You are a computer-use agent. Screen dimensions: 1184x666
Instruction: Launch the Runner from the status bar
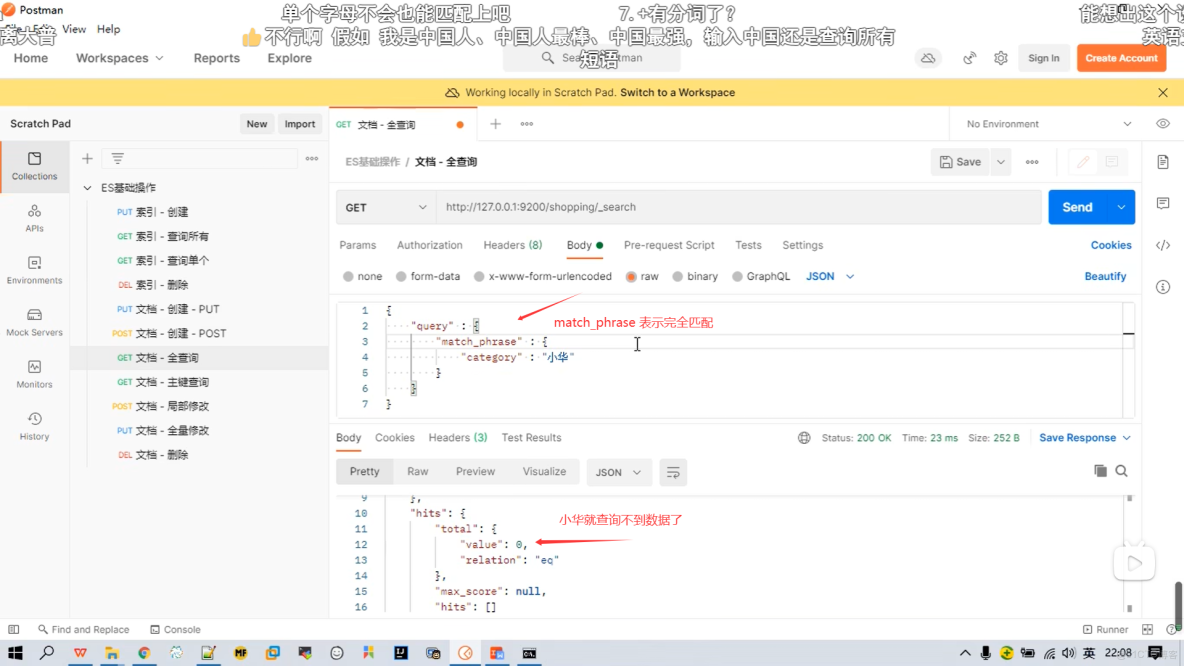click(x=1106, y=629)
